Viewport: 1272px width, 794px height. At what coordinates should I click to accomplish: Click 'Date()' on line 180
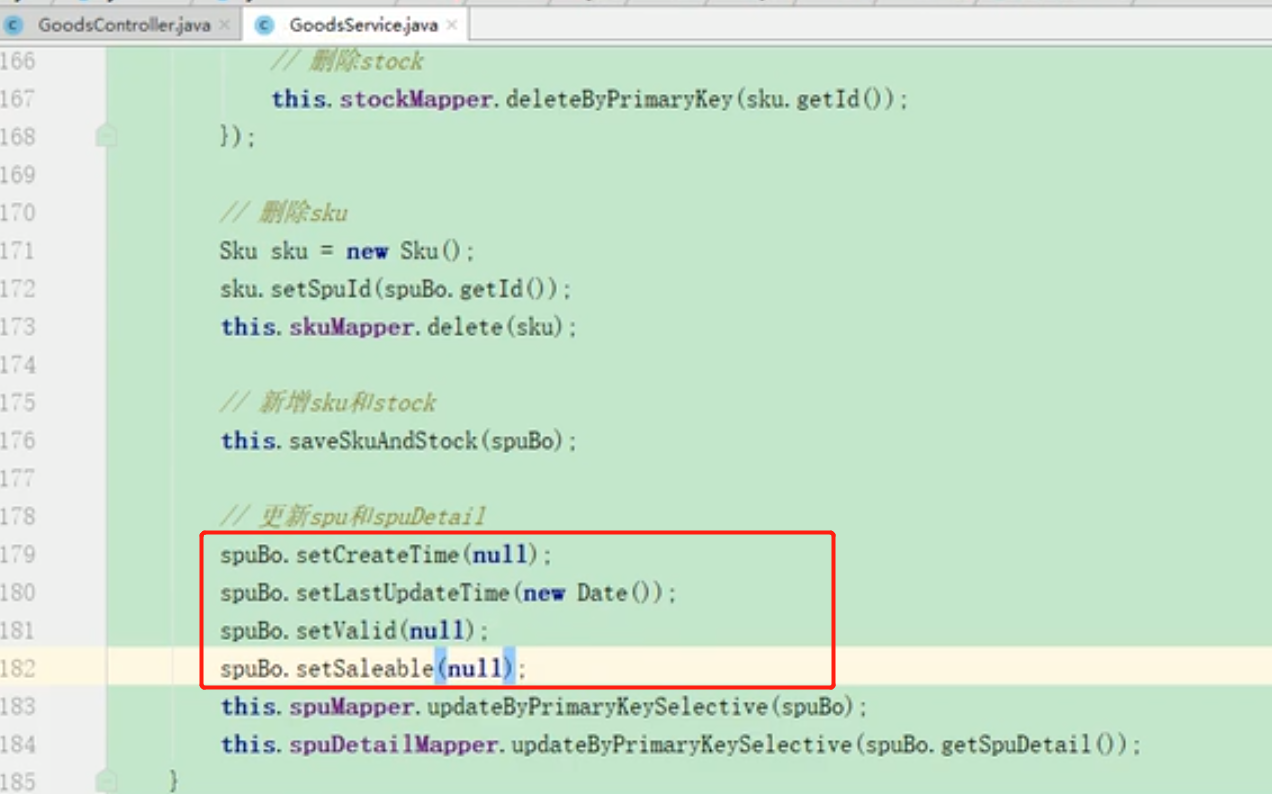click(x=614, y=593)
